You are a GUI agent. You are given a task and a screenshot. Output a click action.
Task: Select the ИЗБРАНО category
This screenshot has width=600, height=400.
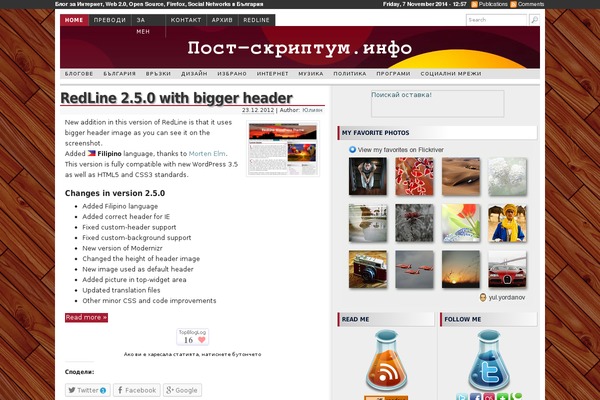tap(232, 73)
